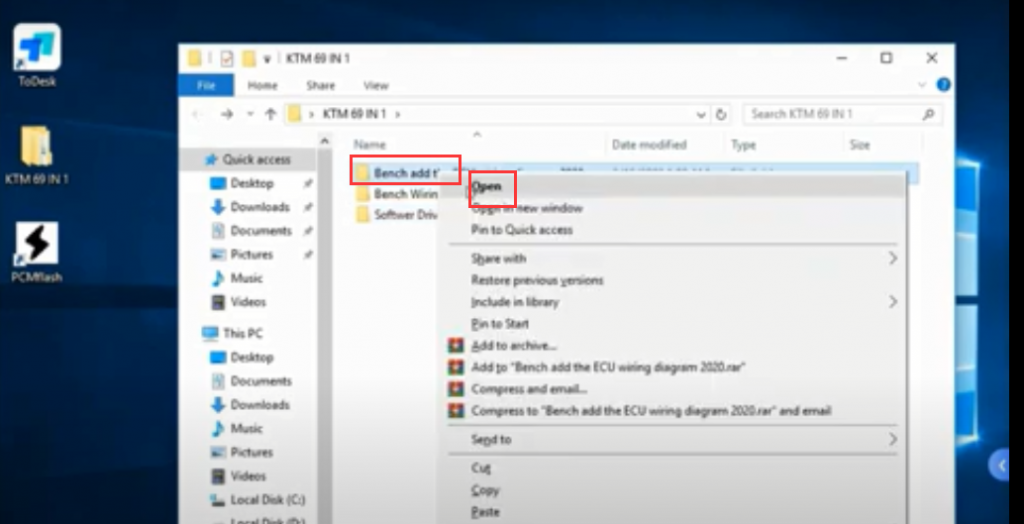Click the Downloads icon under Quick access

pyautogui.click(x=217, y=207)
